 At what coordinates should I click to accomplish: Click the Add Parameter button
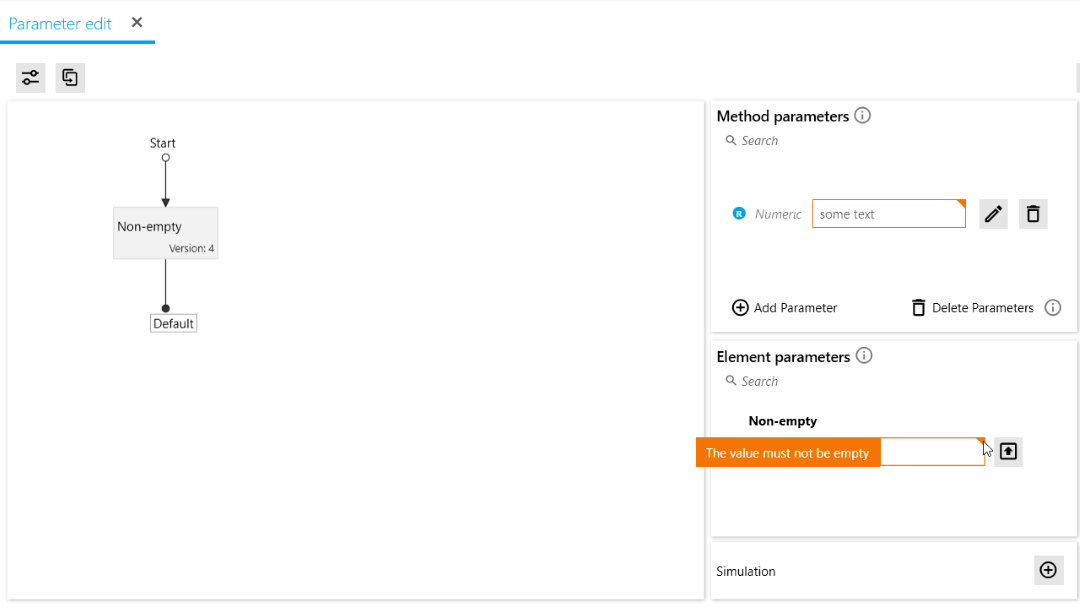[x=785, y=308]
